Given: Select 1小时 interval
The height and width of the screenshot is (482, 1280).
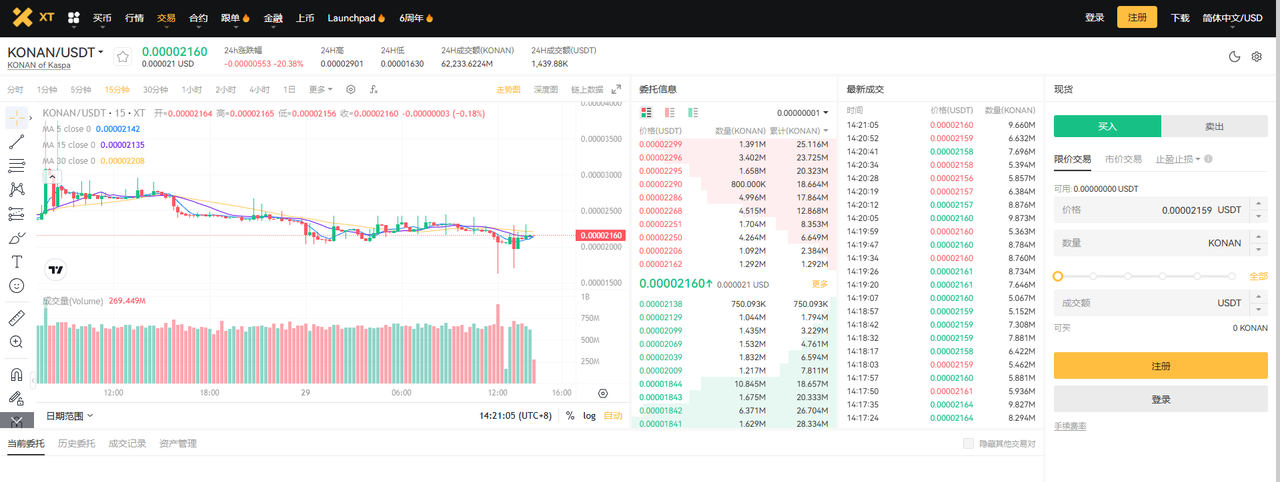Looking at the screenshot, I should tap(191, 89).
